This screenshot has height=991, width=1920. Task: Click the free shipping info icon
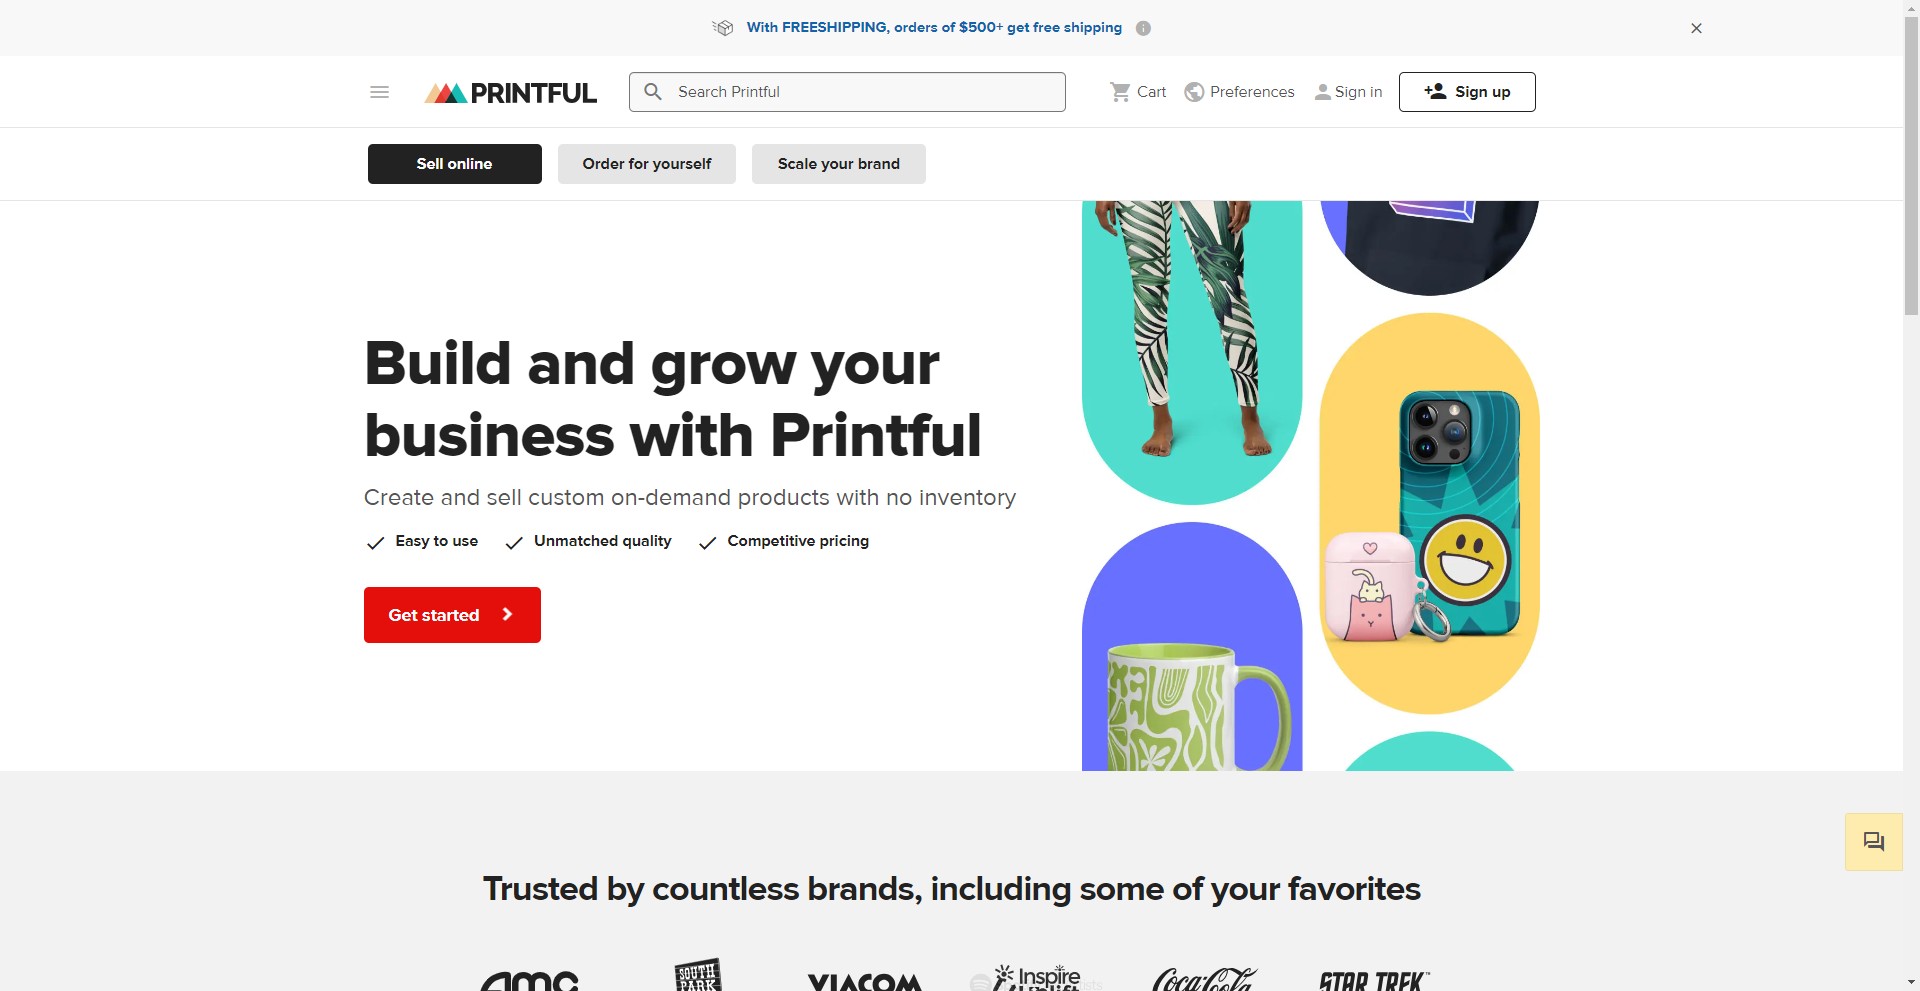pyautogui.click(x=1143, y=28)
